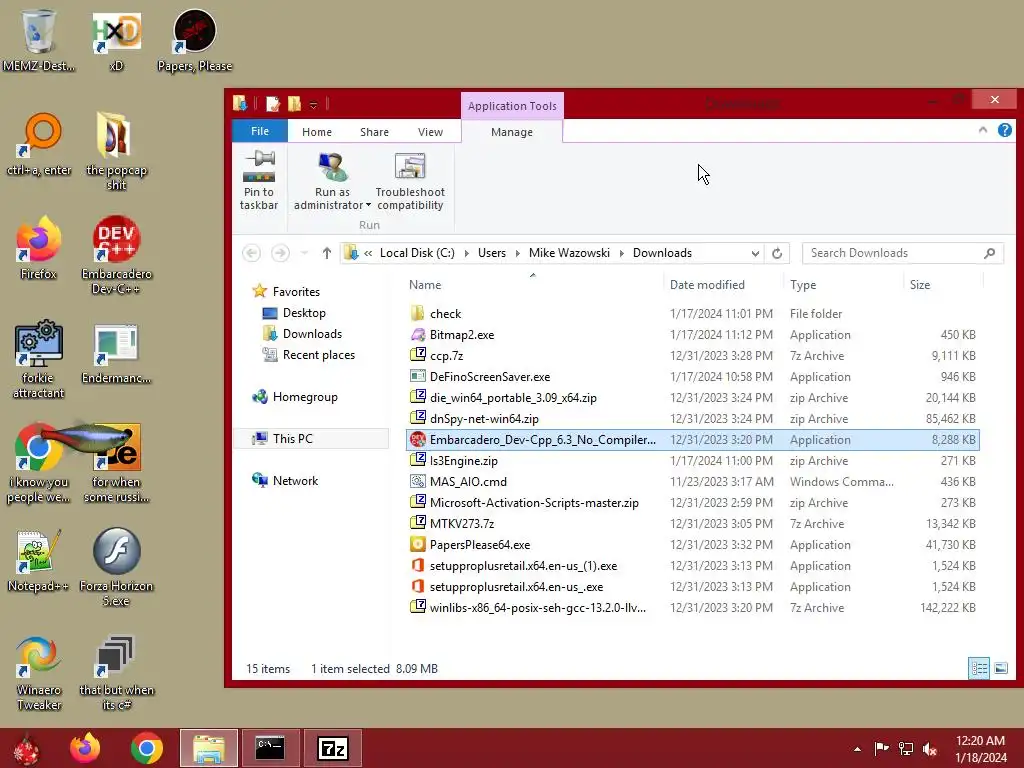Select the Winaero Tweaker desktop shortcut

[39, 673]
